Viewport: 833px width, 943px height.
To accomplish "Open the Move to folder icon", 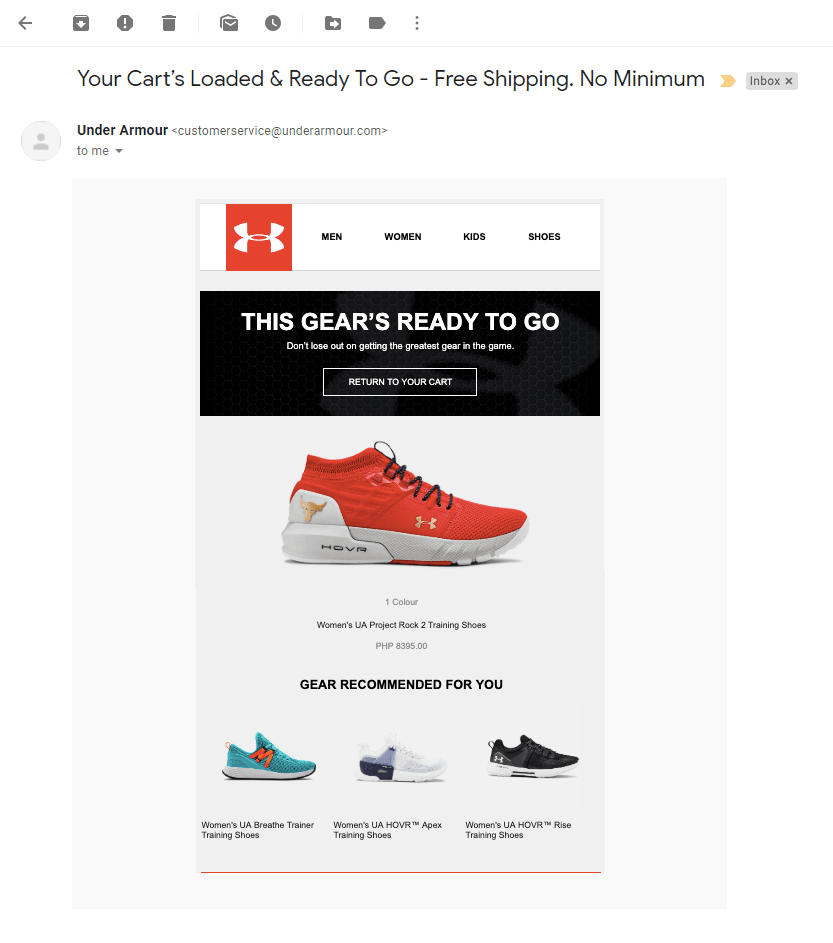I will click(x=333, y=23).
